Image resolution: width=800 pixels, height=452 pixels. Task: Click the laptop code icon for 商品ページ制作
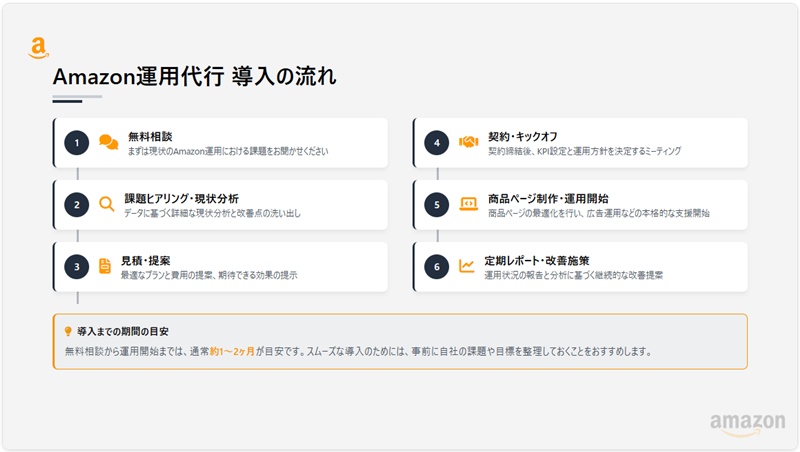tap(468, 204)
